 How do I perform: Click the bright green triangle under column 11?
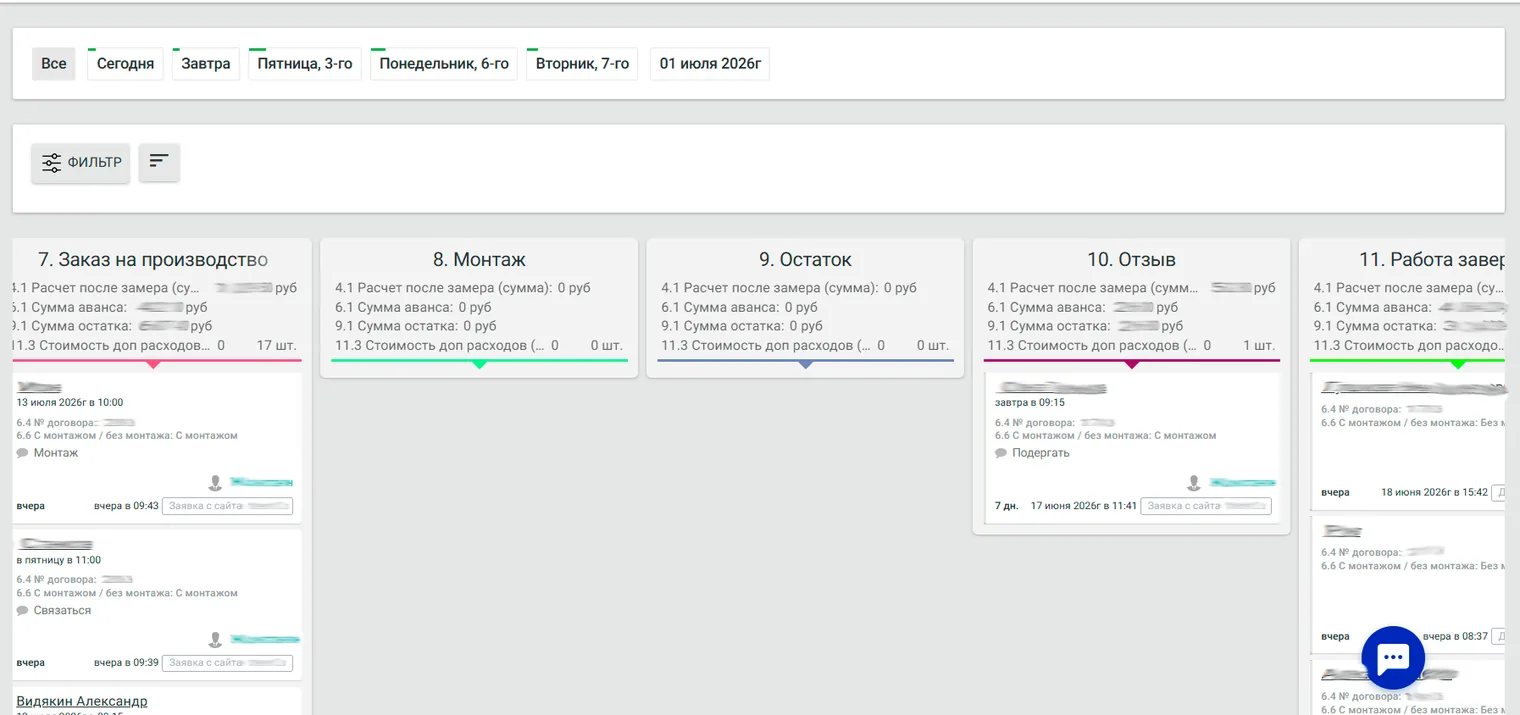coord(1457,365)
